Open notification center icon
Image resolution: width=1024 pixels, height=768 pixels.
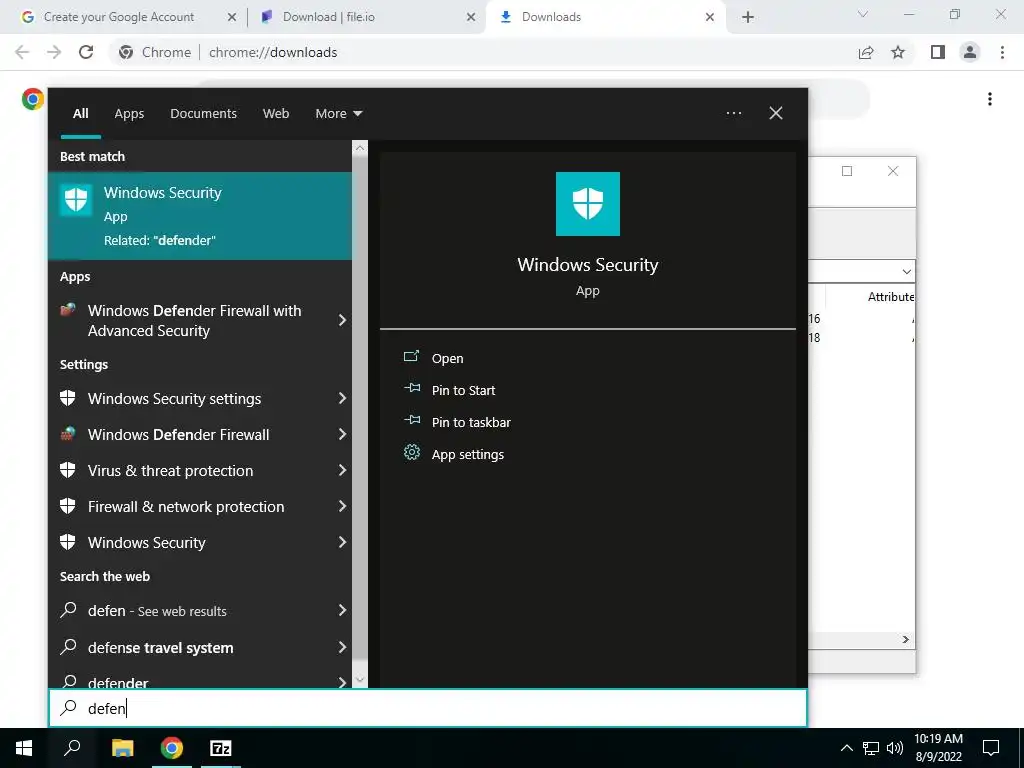point(991,748)
